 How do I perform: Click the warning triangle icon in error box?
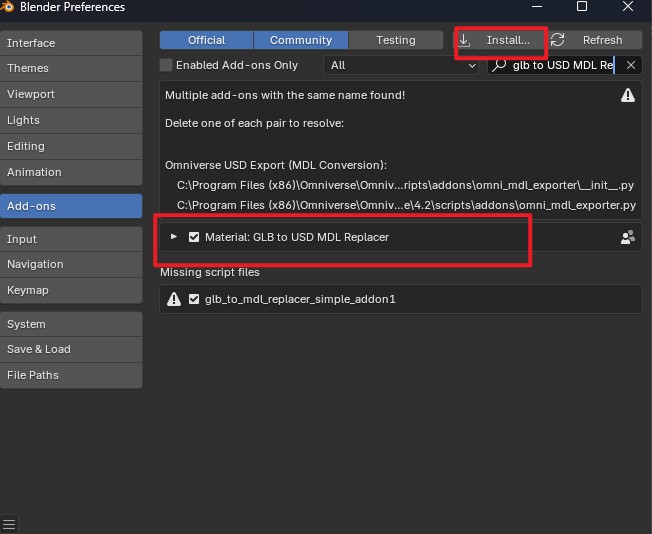627,95
